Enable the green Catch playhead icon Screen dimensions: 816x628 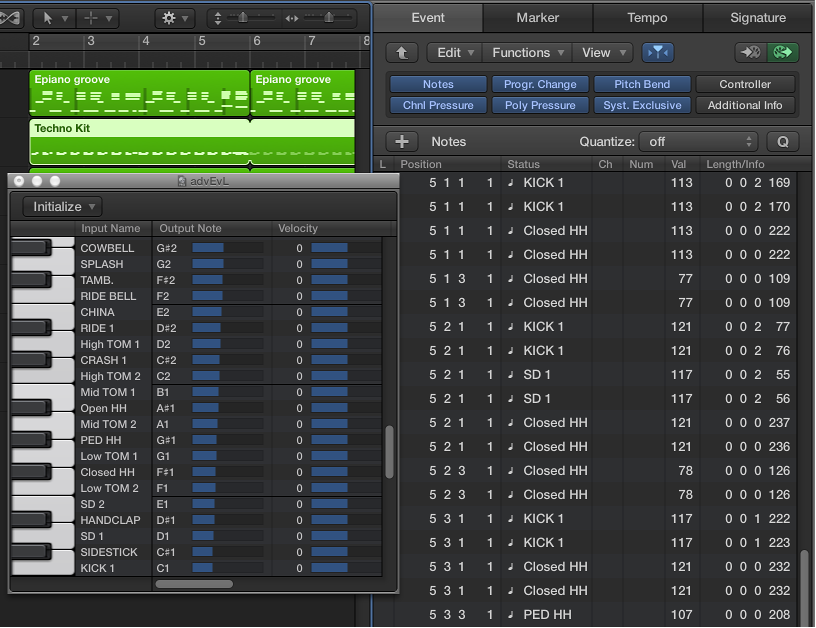click(783, 52)
